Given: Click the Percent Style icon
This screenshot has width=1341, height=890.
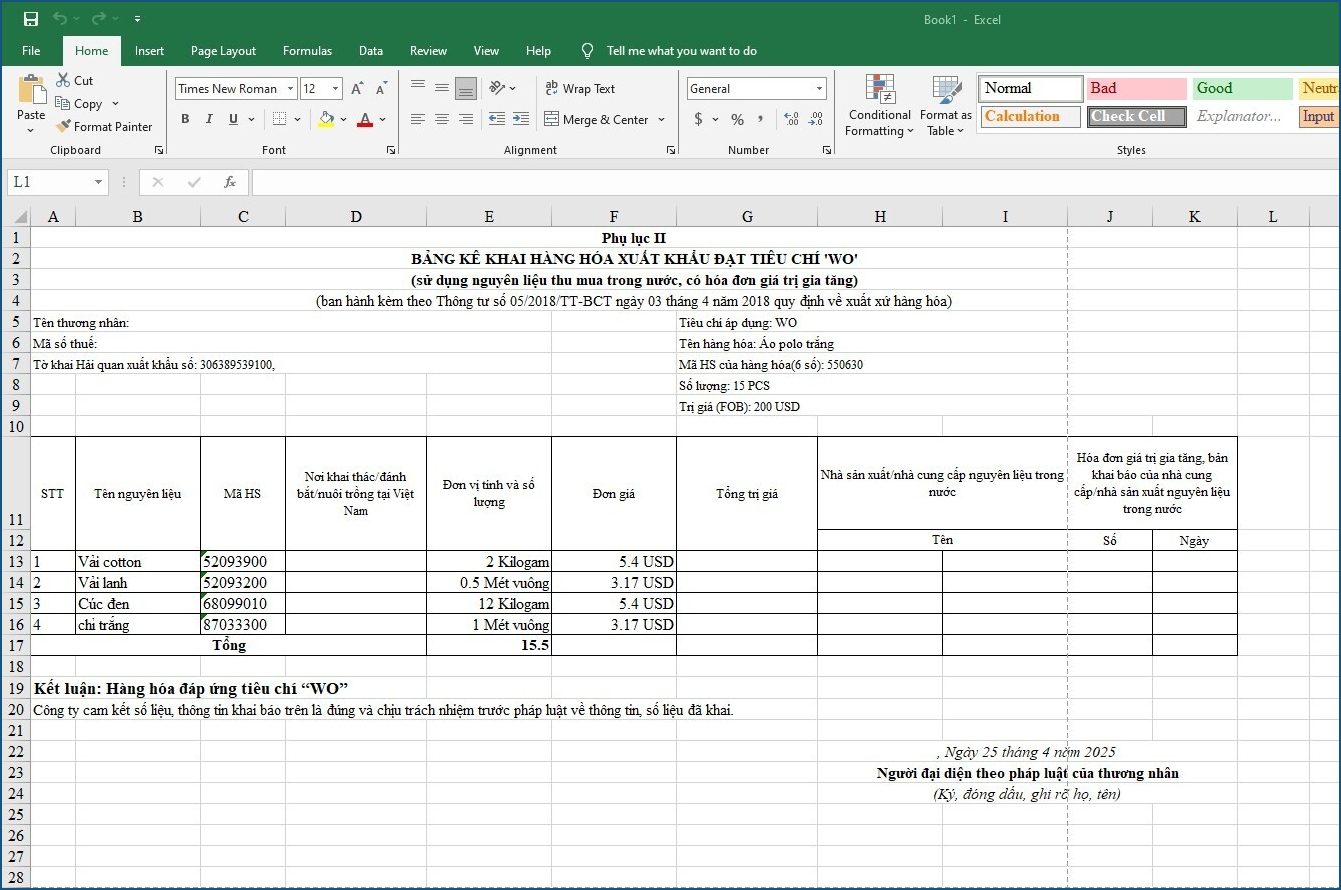Looking at the screenshot, I should click(737, 119).
